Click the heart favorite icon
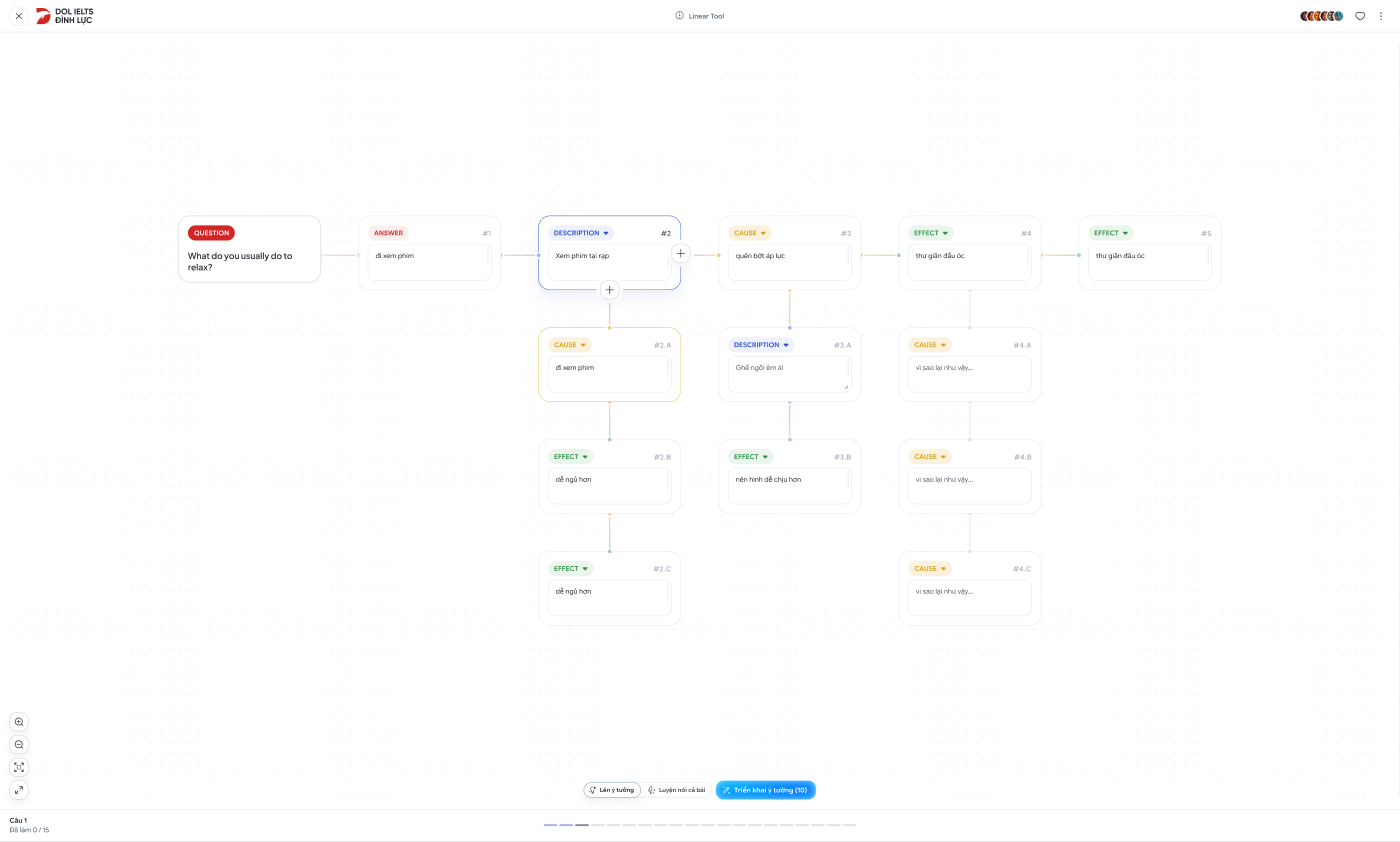This screenshot has width=1400, height=842. pyautogui.click(x=1360, y=16)
